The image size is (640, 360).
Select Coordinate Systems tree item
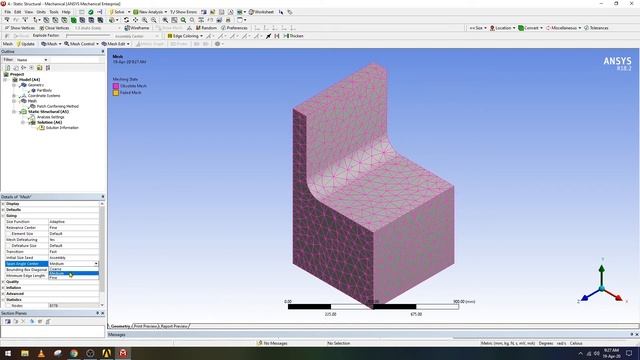click(x=44, y=96)
